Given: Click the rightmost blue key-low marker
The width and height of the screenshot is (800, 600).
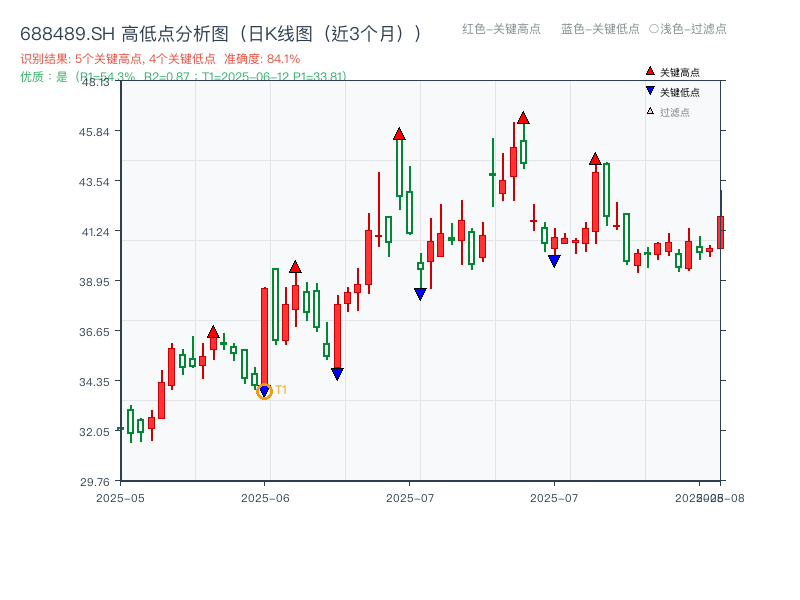Looking at the screenshot, I should (x=553, y=259).
